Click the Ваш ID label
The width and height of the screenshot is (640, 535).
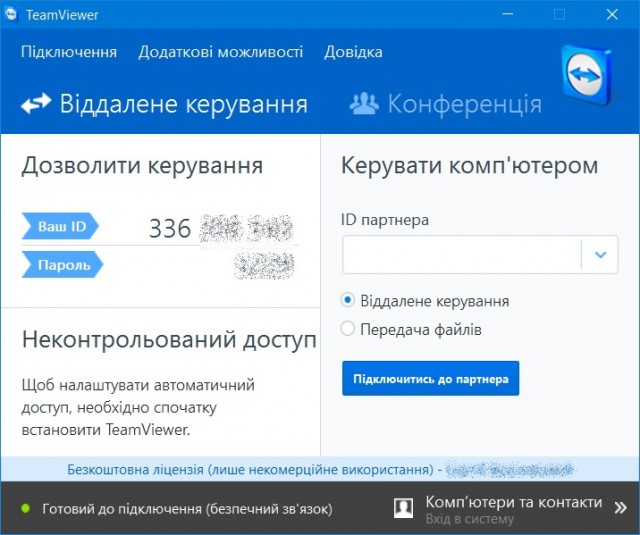(60, 226)
